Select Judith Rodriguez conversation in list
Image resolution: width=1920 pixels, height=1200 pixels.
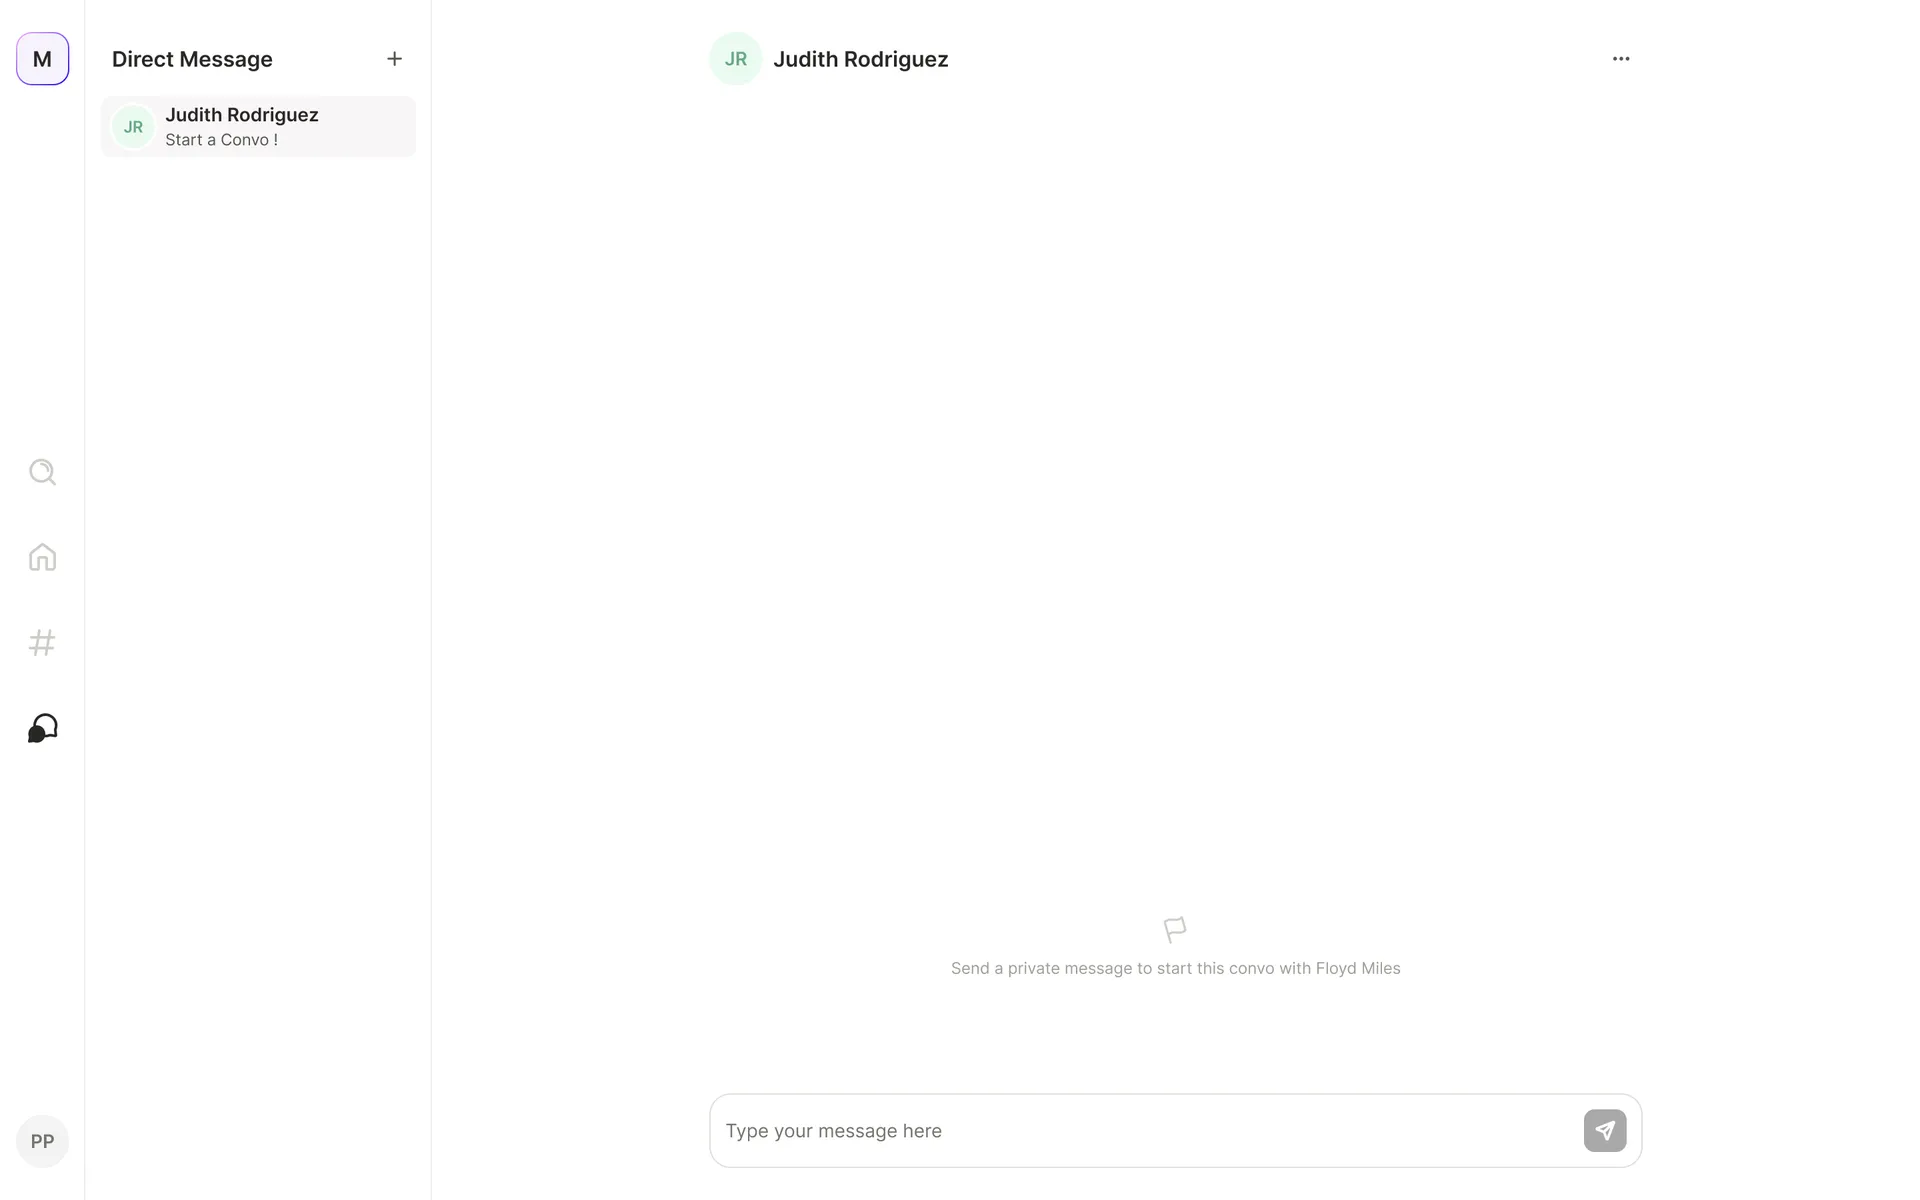pos(258,126)
